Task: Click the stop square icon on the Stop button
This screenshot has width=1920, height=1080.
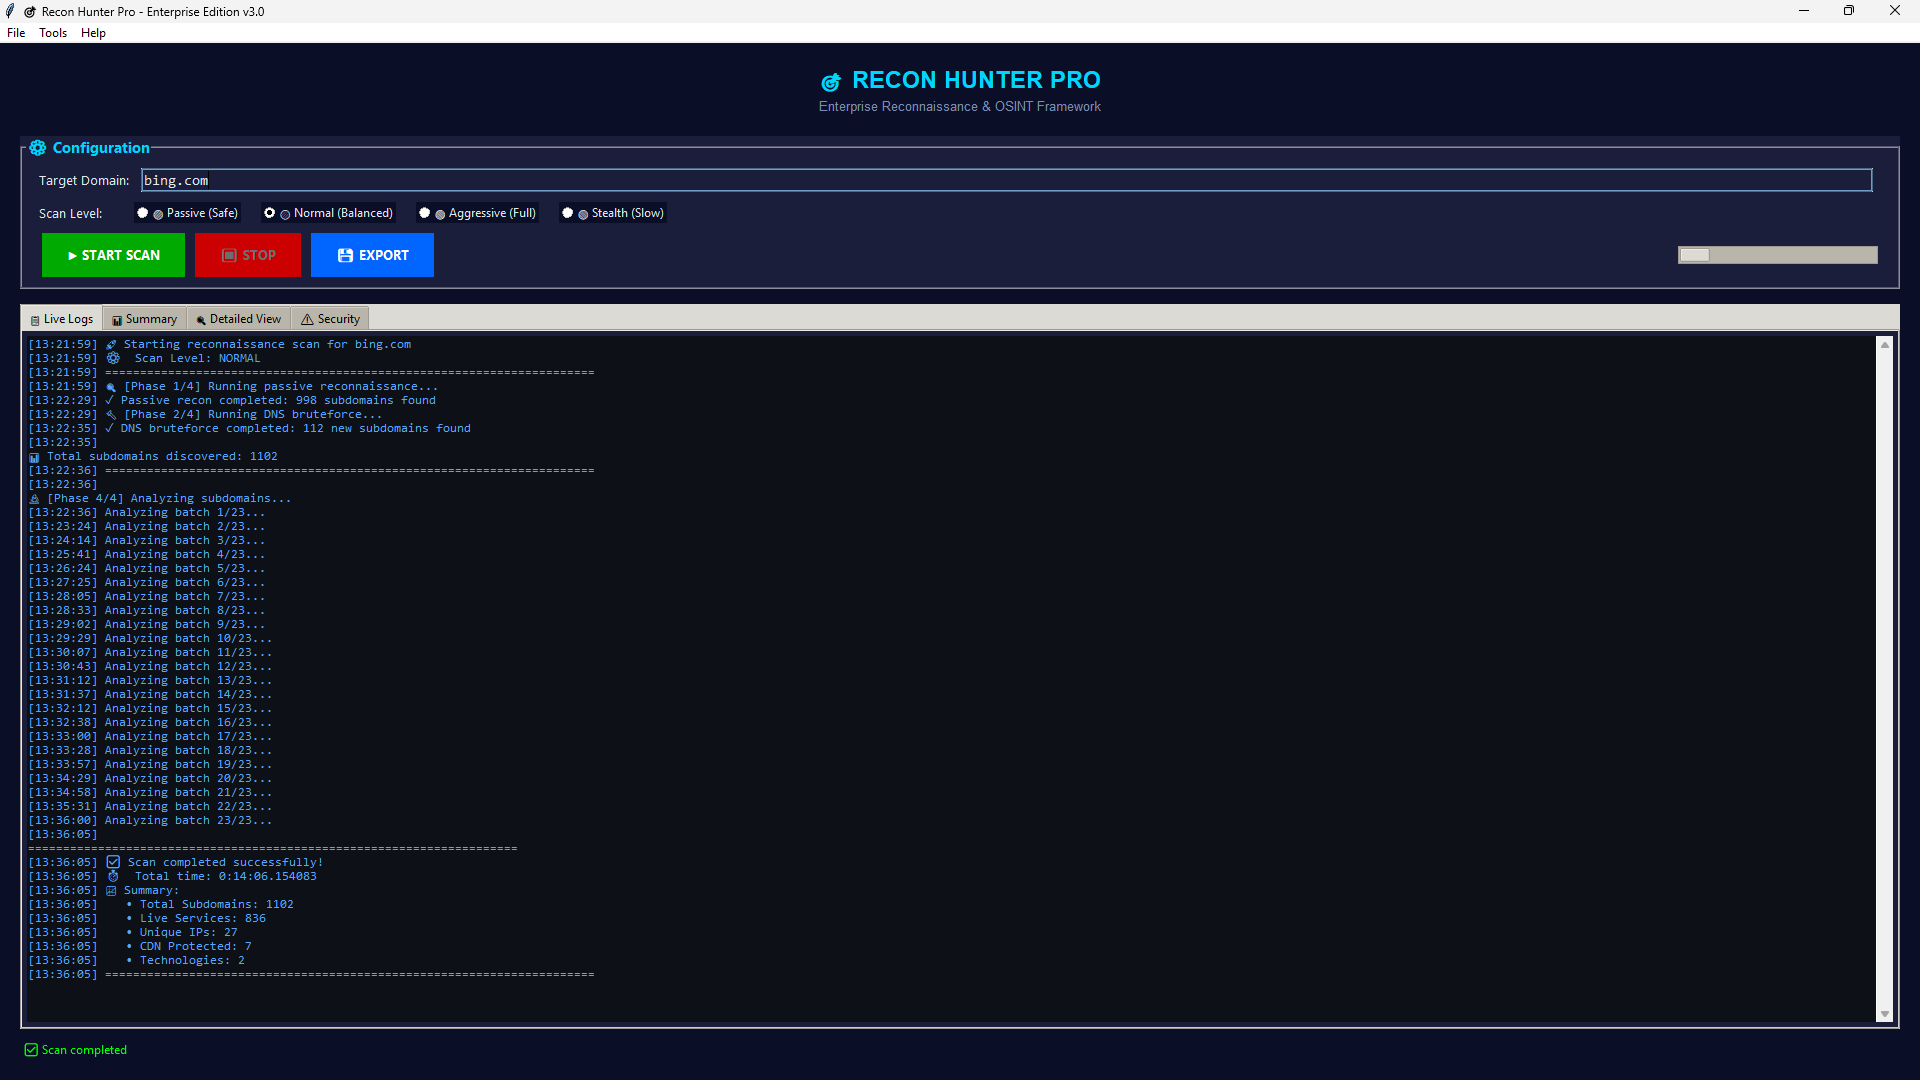Action: coord(229,256)
